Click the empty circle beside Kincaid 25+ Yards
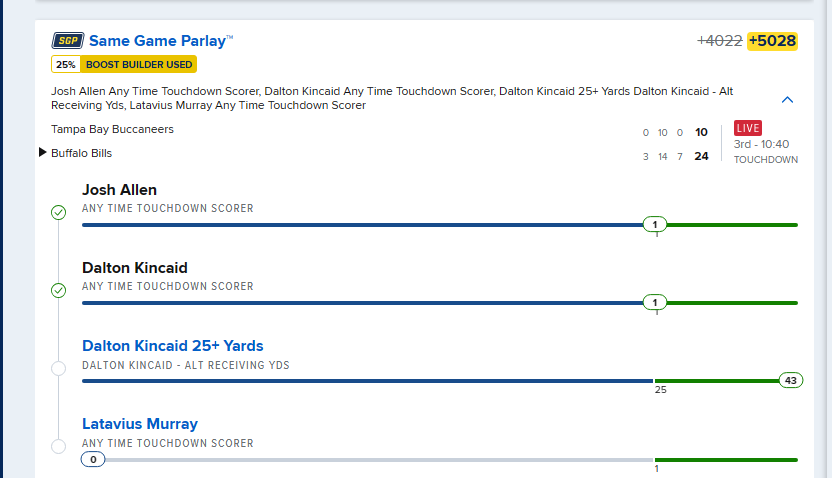 58,368
